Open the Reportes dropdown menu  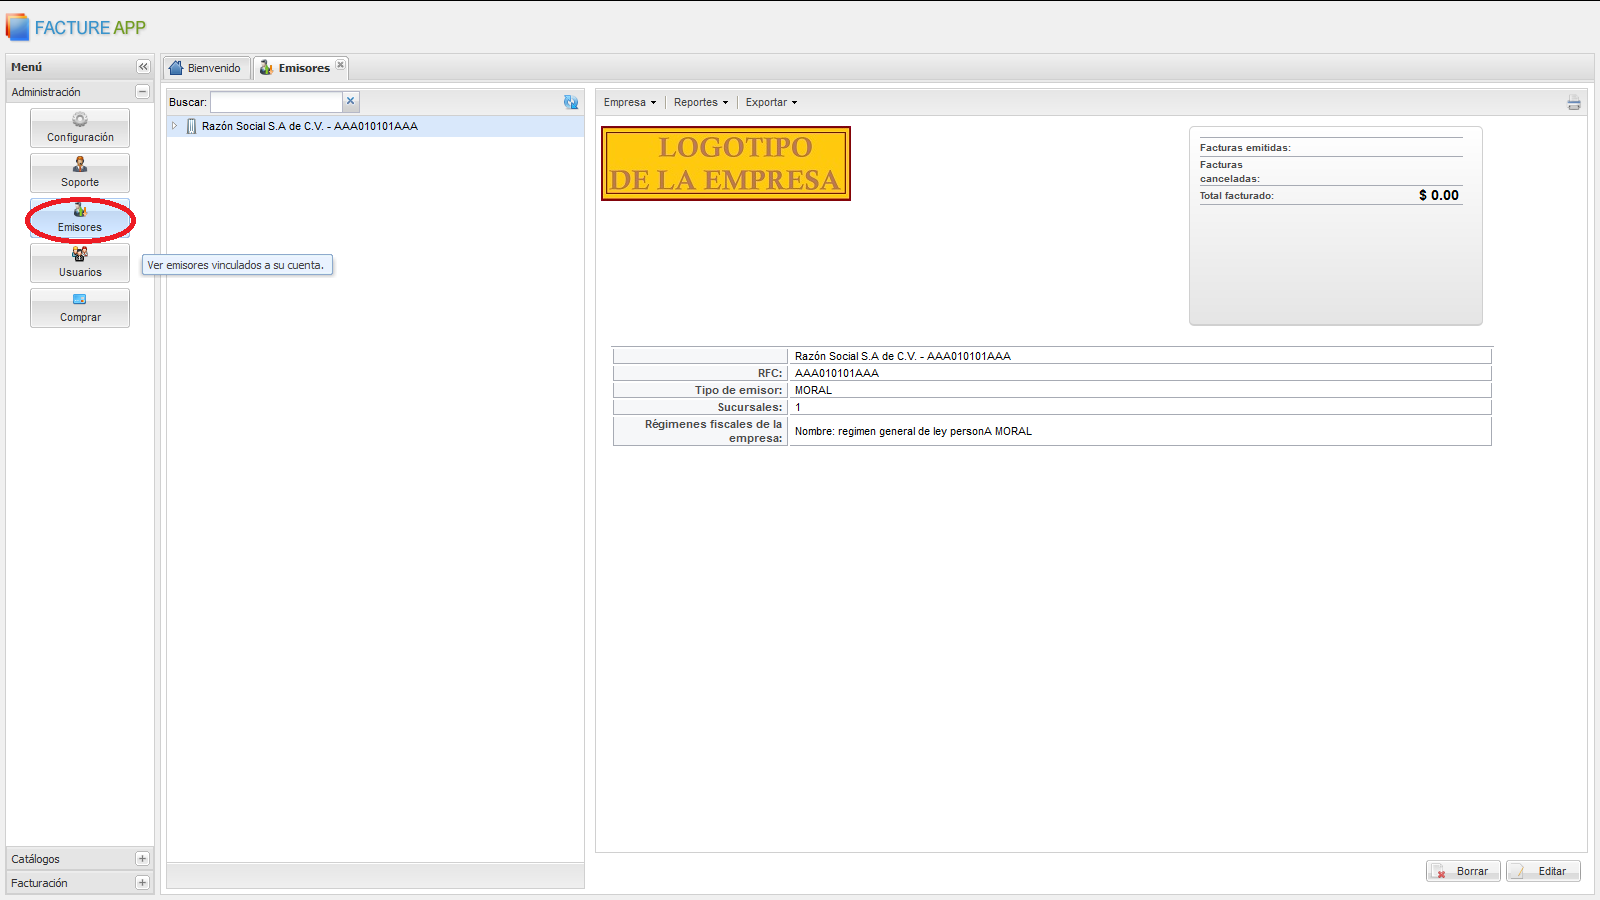tap(700, 102)
